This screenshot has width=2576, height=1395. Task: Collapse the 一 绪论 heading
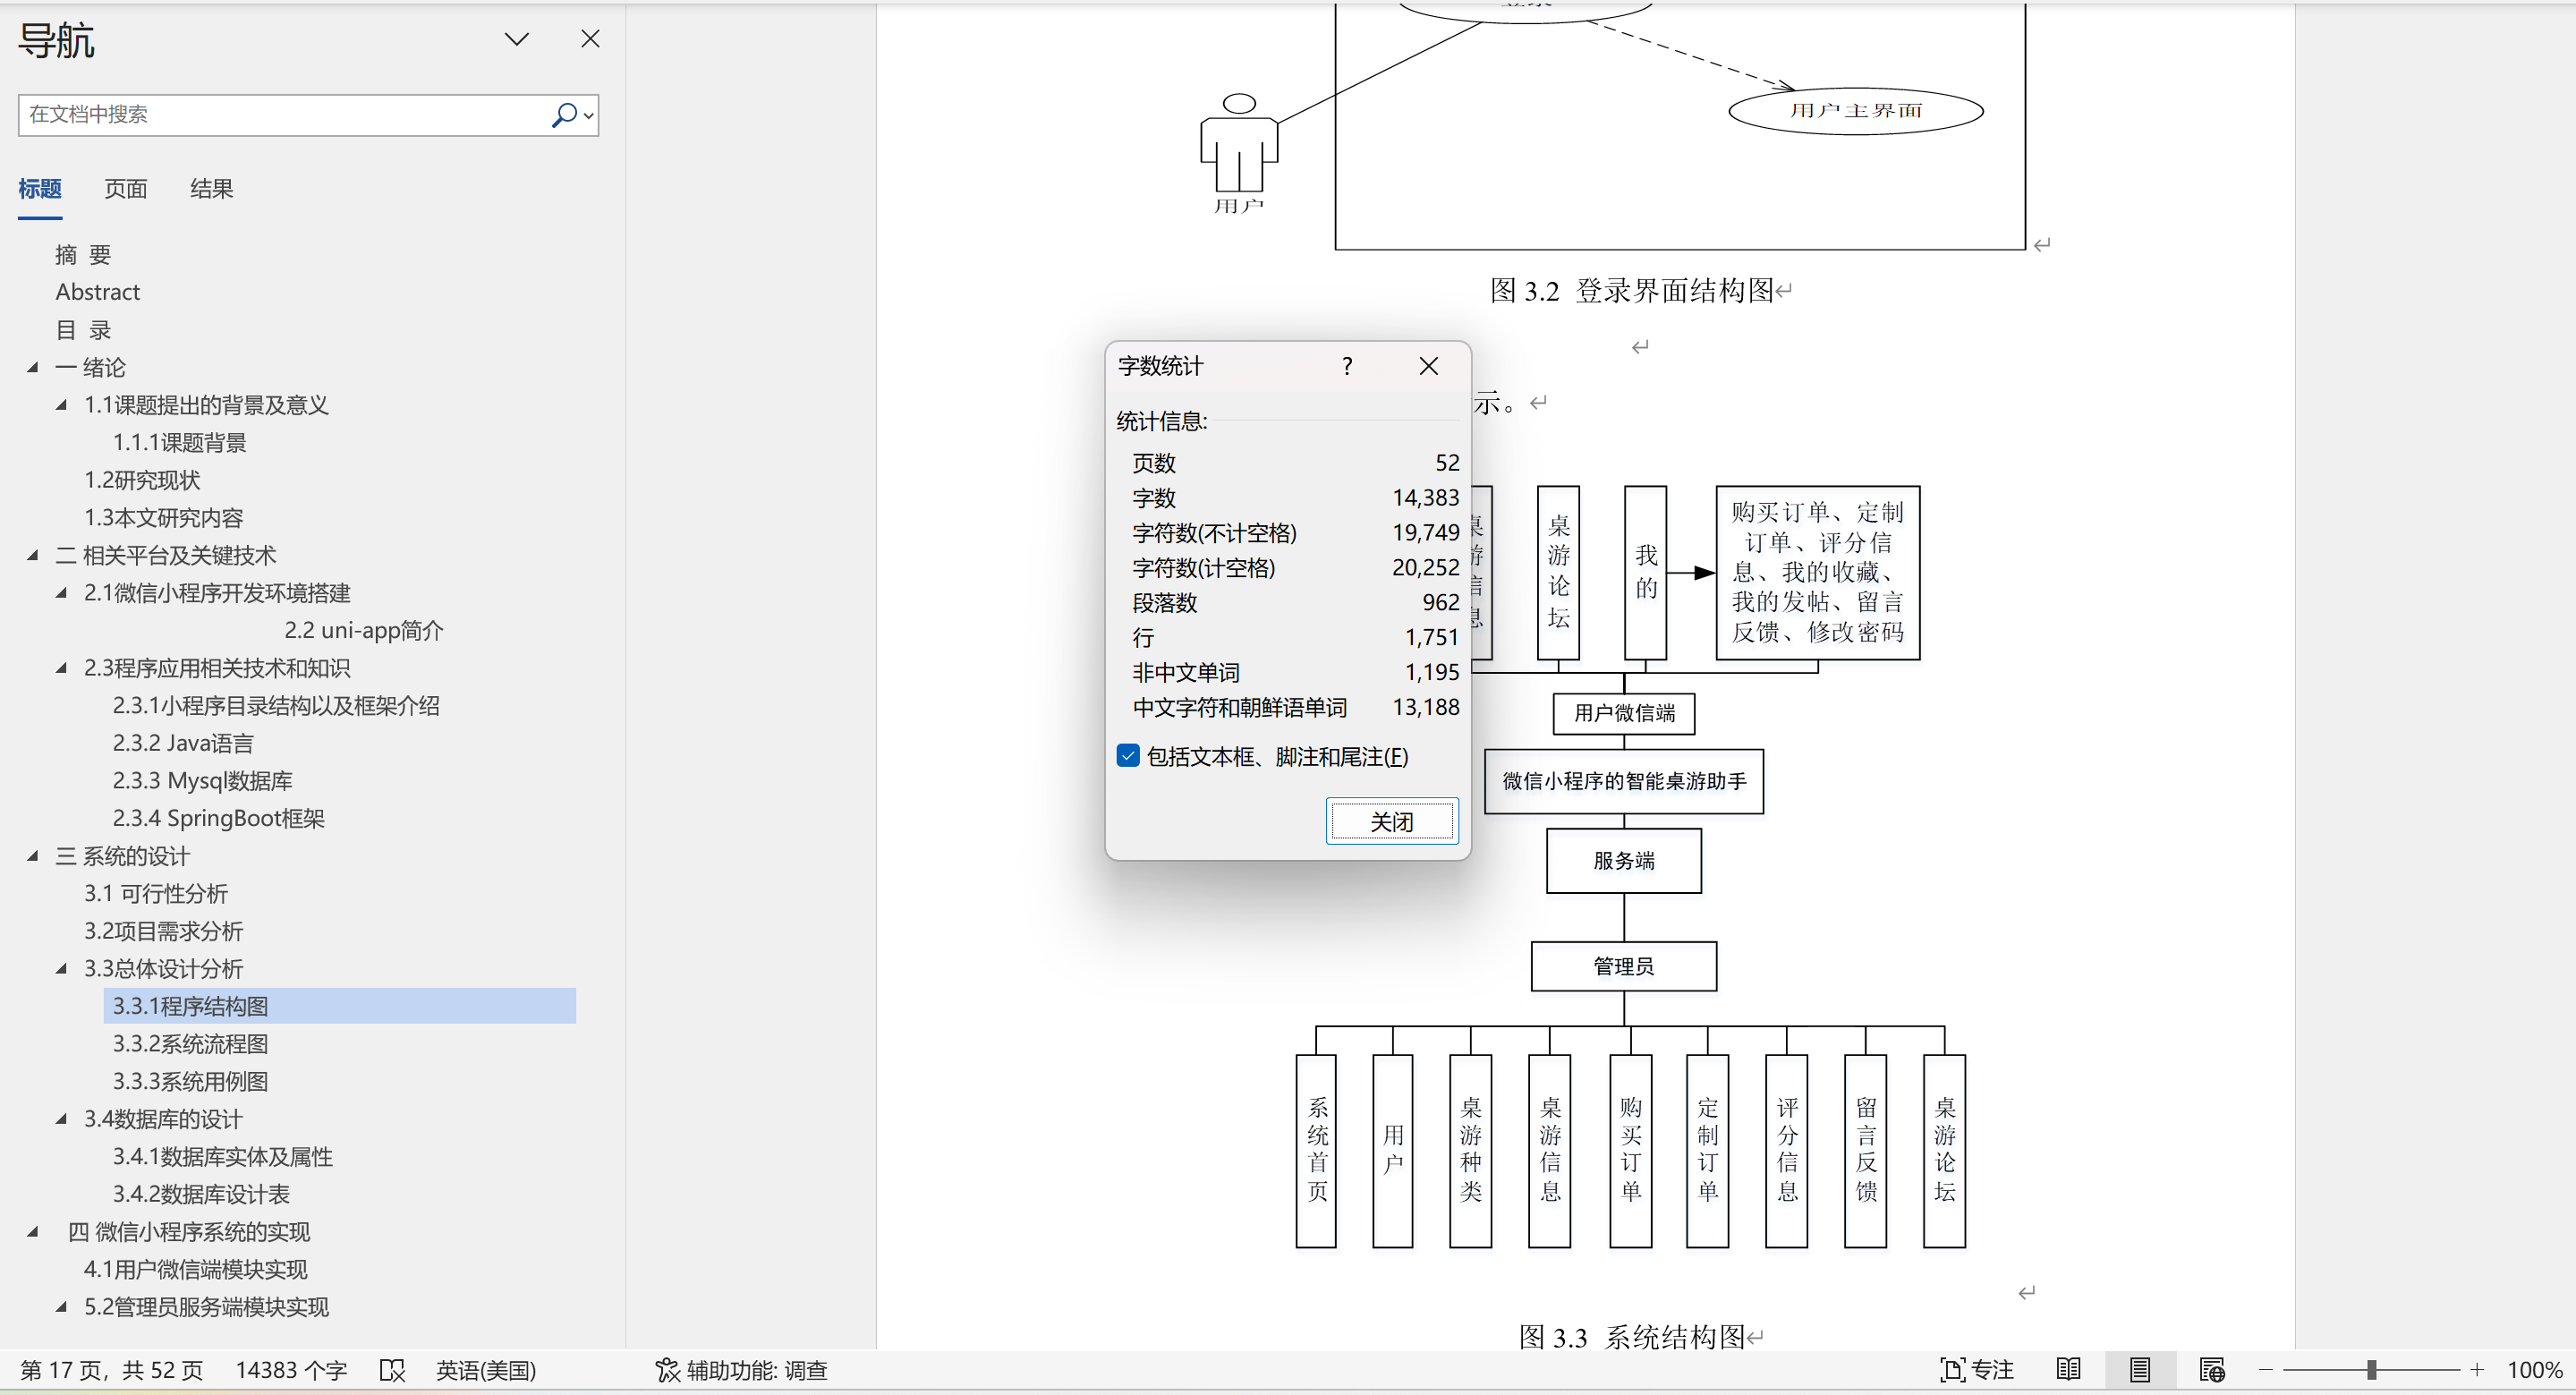pos(33,368)
